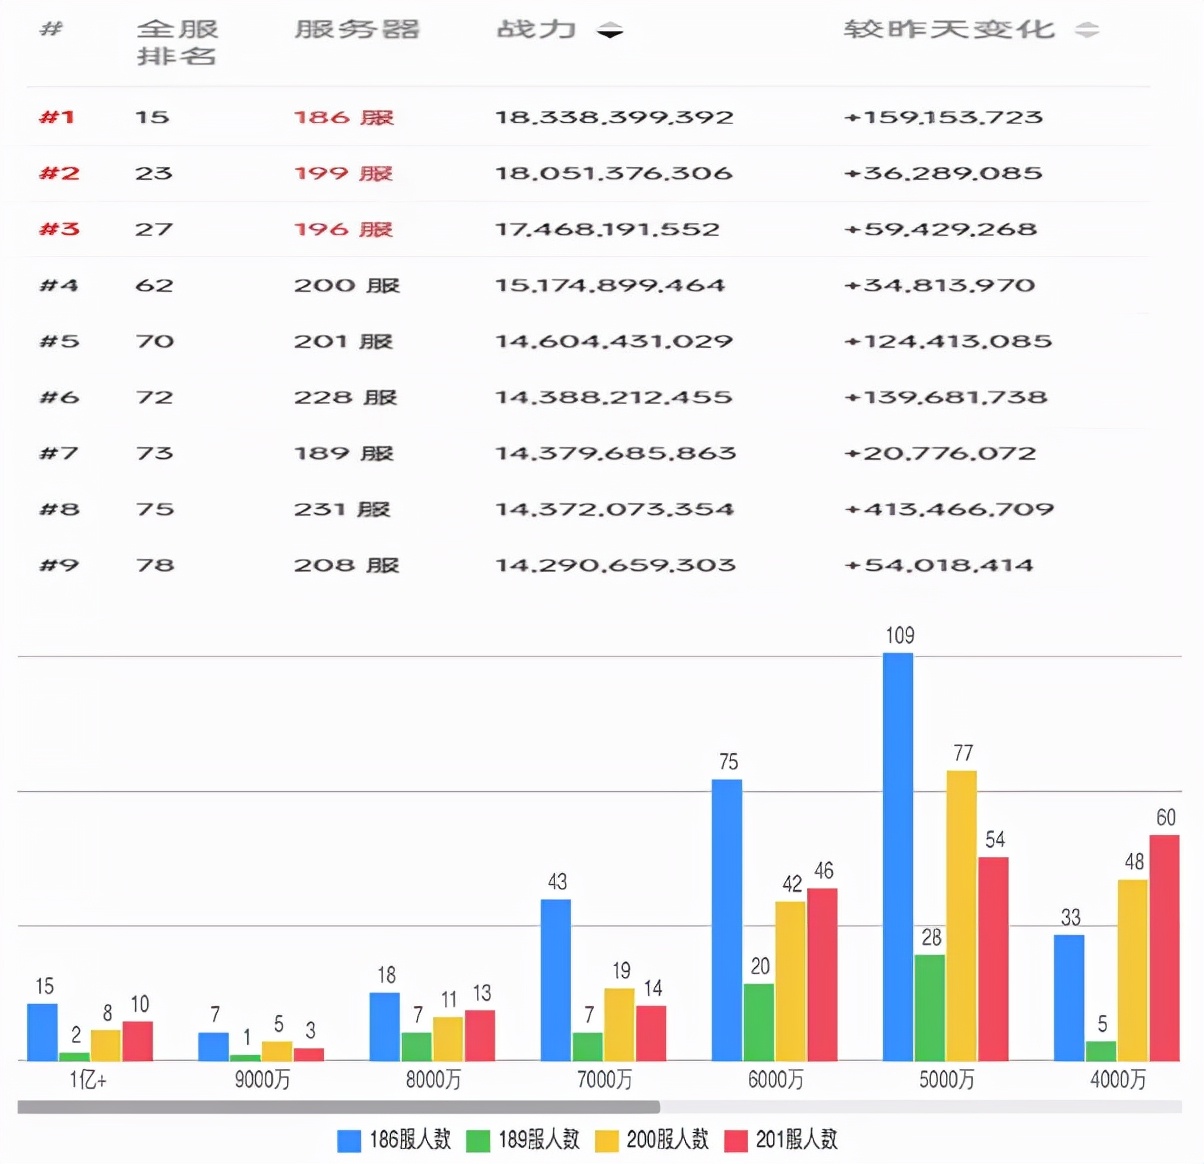Select the 200 服 server row entry
The width and height of the screenshot is (1204, 1164).
click(x=347, y=285)
